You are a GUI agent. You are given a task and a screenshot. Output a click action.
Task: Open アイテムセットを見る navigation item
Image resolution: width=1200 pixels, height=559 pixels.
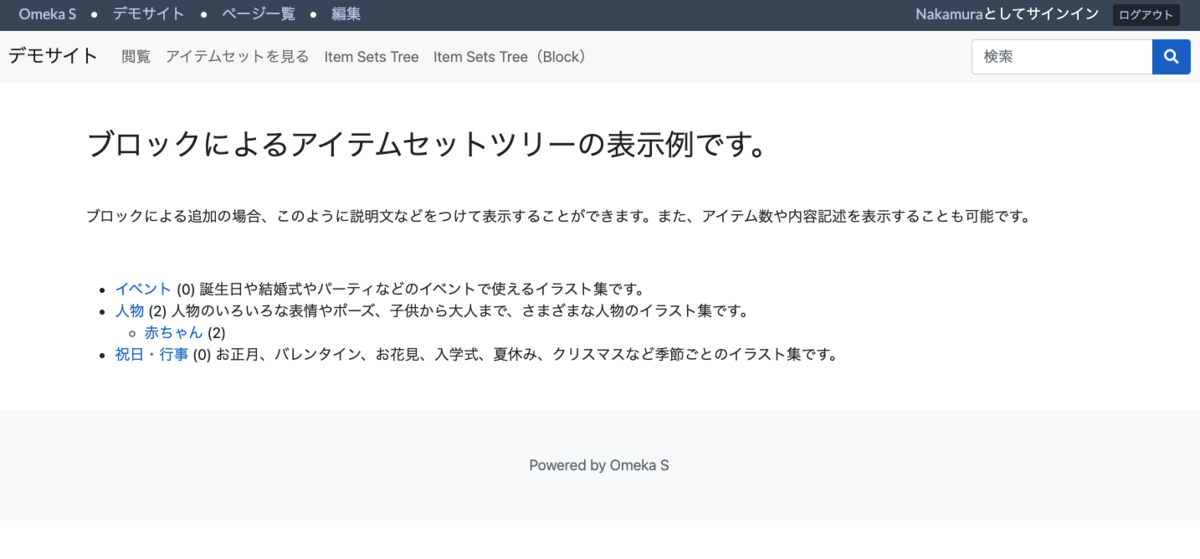[x=237, y=57]
